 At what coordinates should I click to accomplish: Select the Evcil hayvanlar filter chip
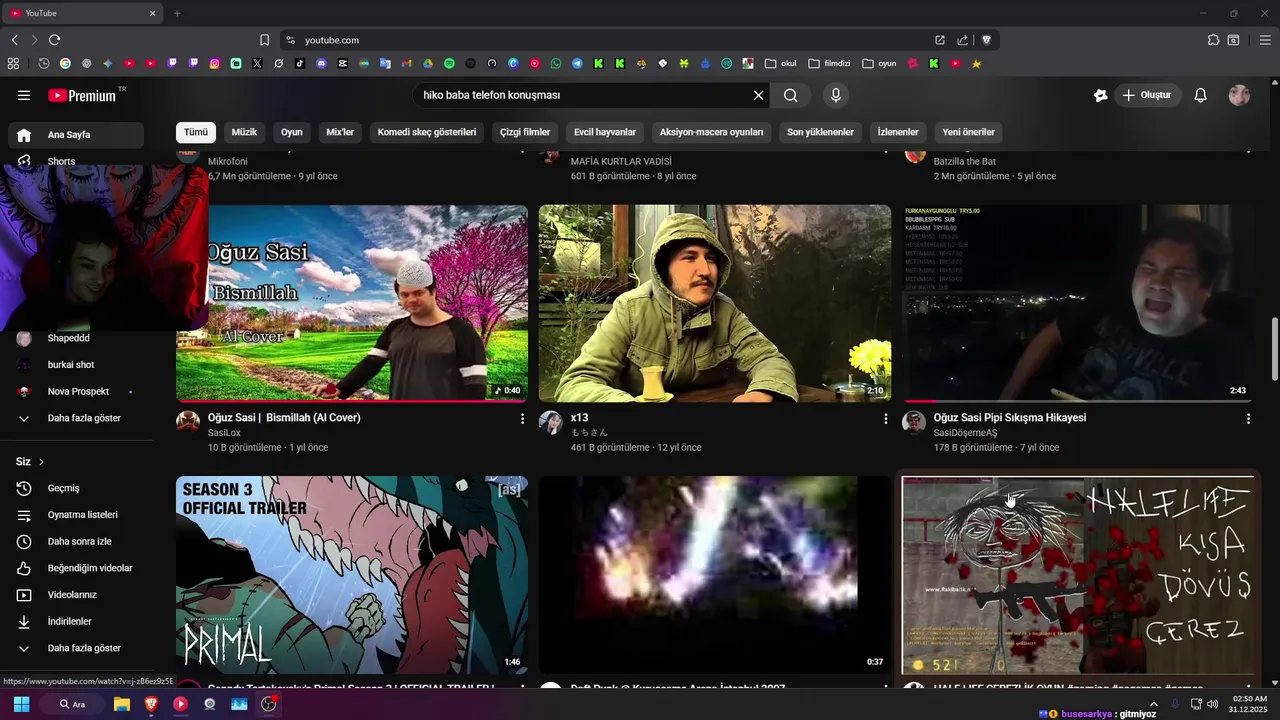point(605,132)
